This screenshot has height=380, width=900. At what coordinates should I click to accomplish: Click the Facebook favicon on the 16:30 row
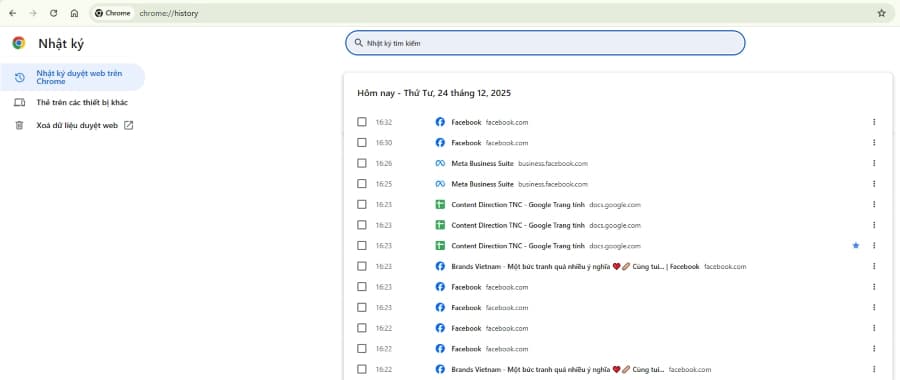(x=440, y=143)
